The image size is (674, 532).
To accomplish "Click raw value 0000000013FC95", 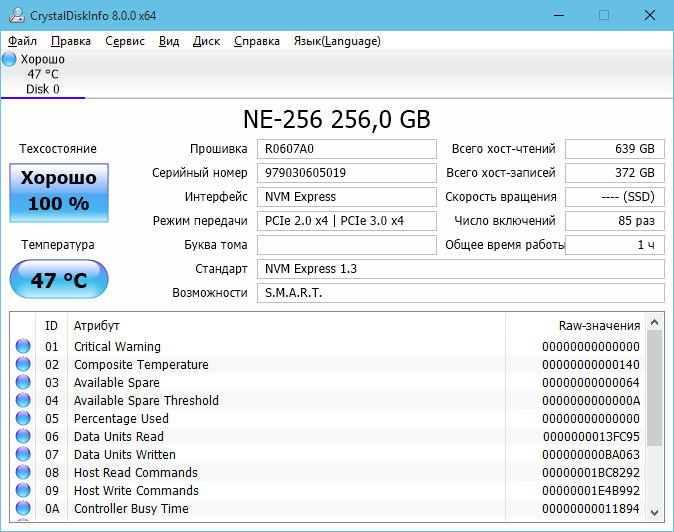I will pos(591,437).
